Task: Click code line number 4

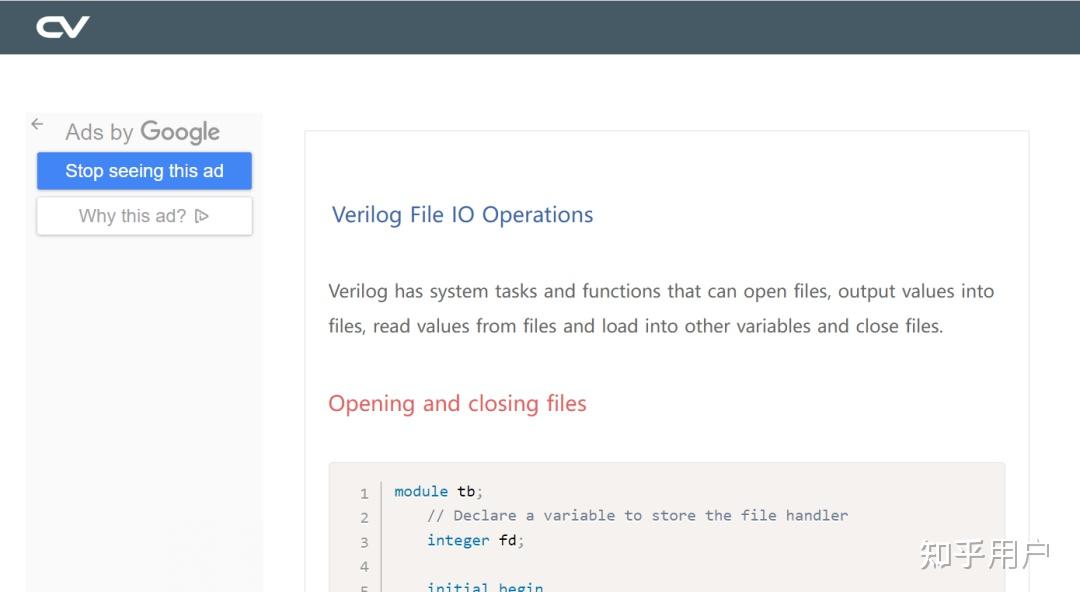Action: tap(364, 567)
